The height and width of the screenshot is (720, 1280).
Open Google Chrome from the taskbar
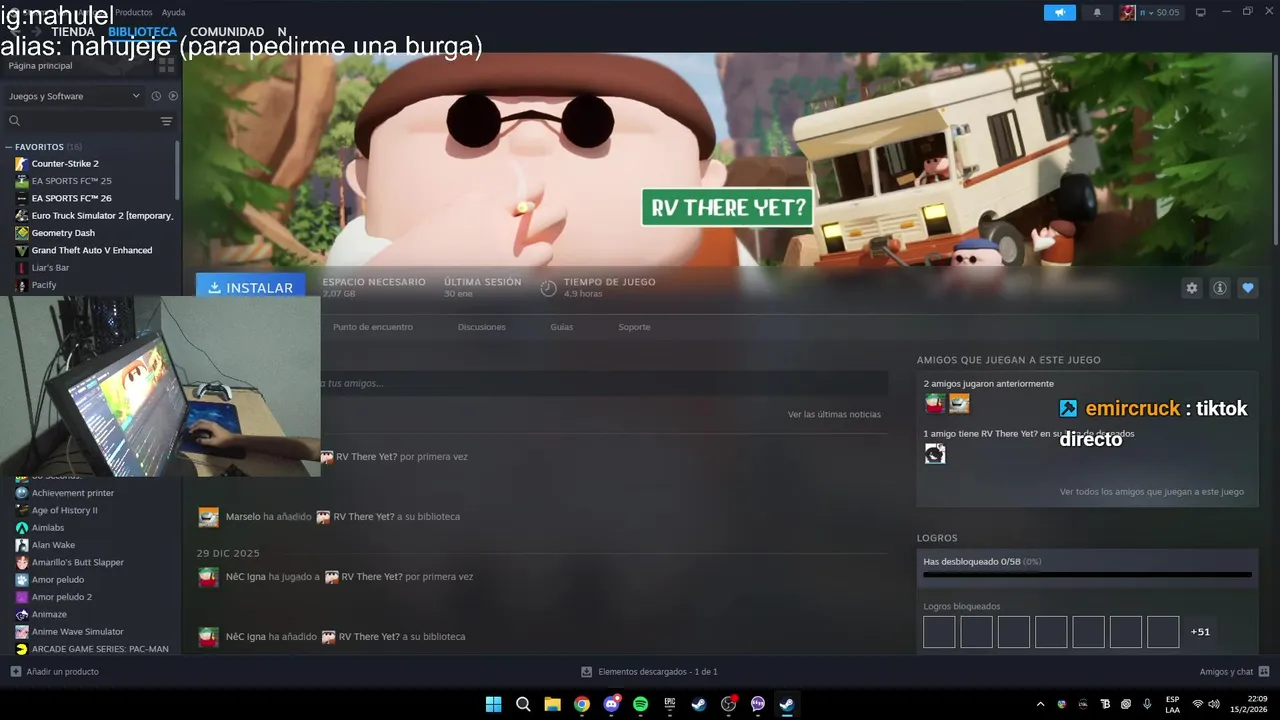point(582,704)
